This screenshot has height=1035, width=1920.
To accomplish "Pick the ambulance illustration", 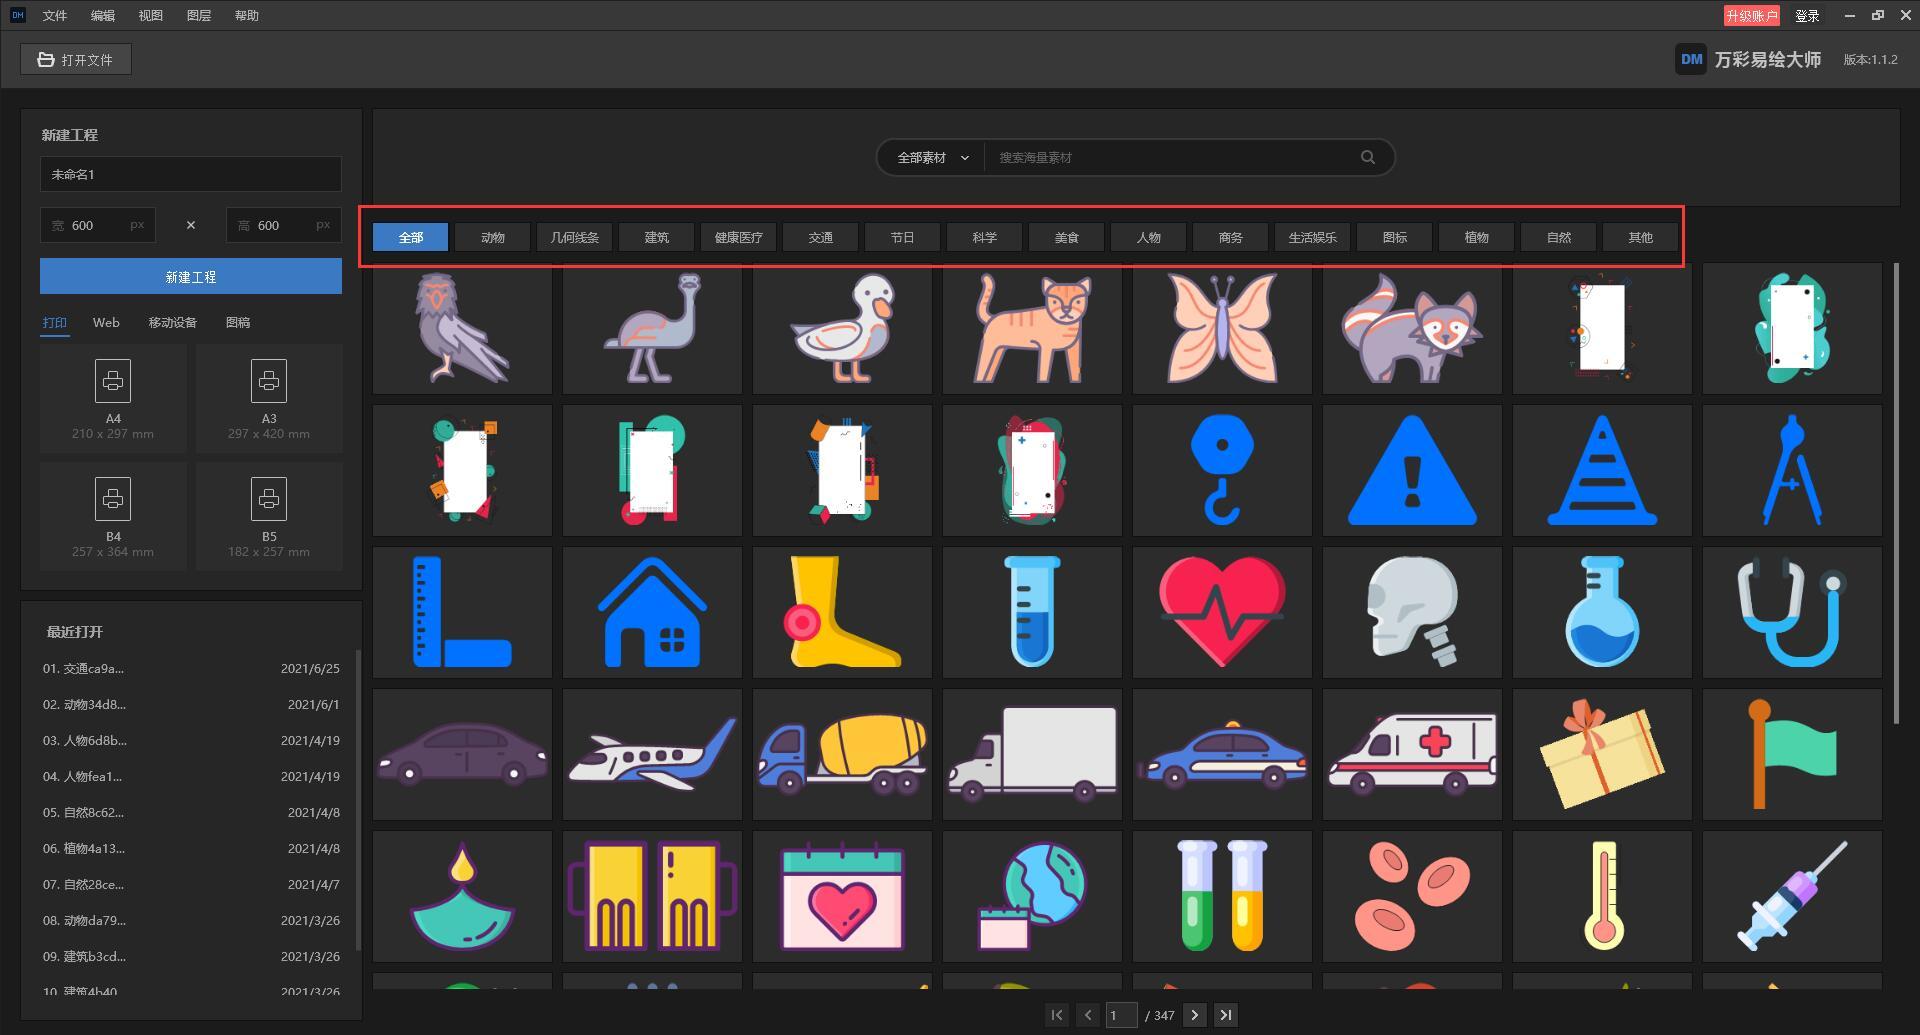I will pyautogui.click(x=1412, y=754).
